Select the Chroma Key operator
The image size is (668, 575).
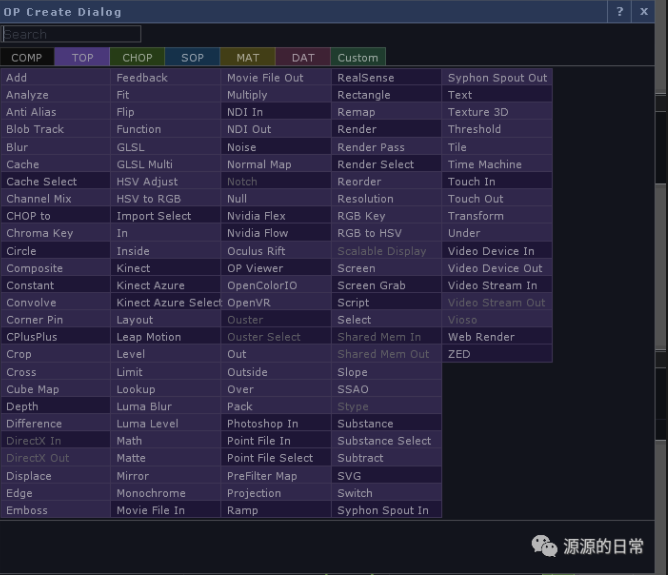click(x=55, y=233)
